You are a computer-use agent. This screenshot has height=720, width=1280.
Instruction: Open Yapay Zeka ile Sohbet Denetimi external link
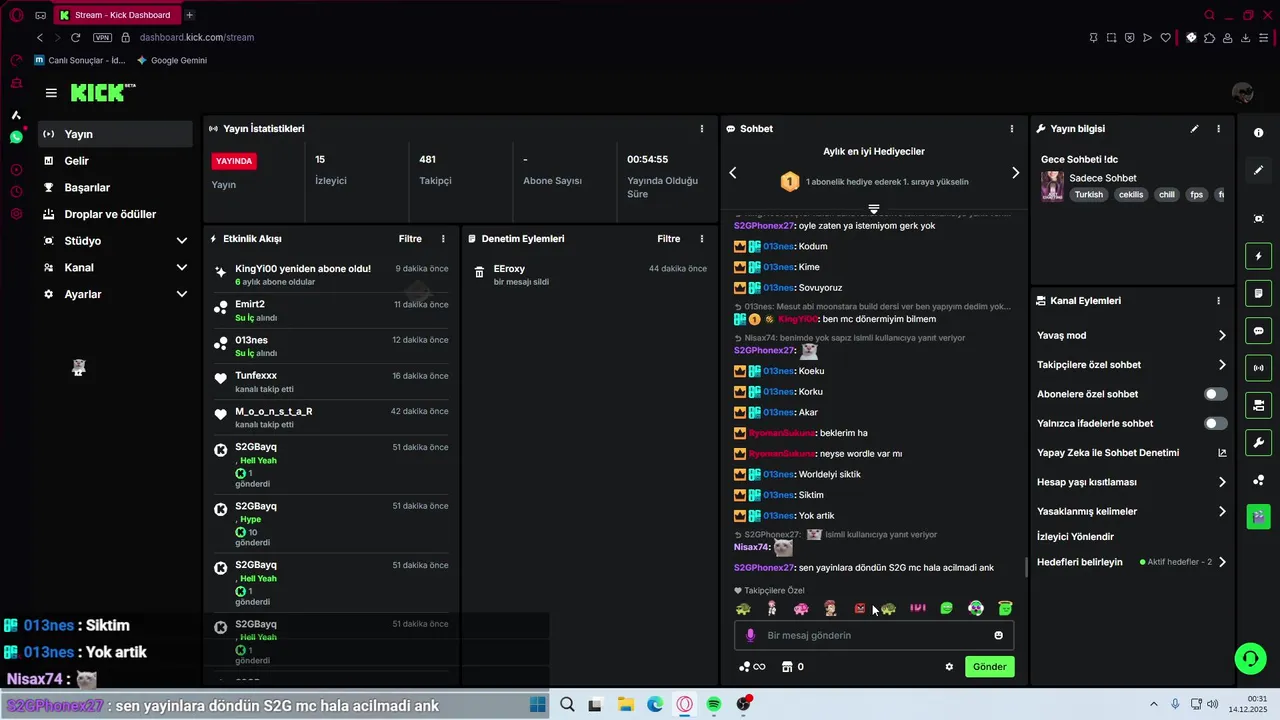click(x=1222, y=453)
